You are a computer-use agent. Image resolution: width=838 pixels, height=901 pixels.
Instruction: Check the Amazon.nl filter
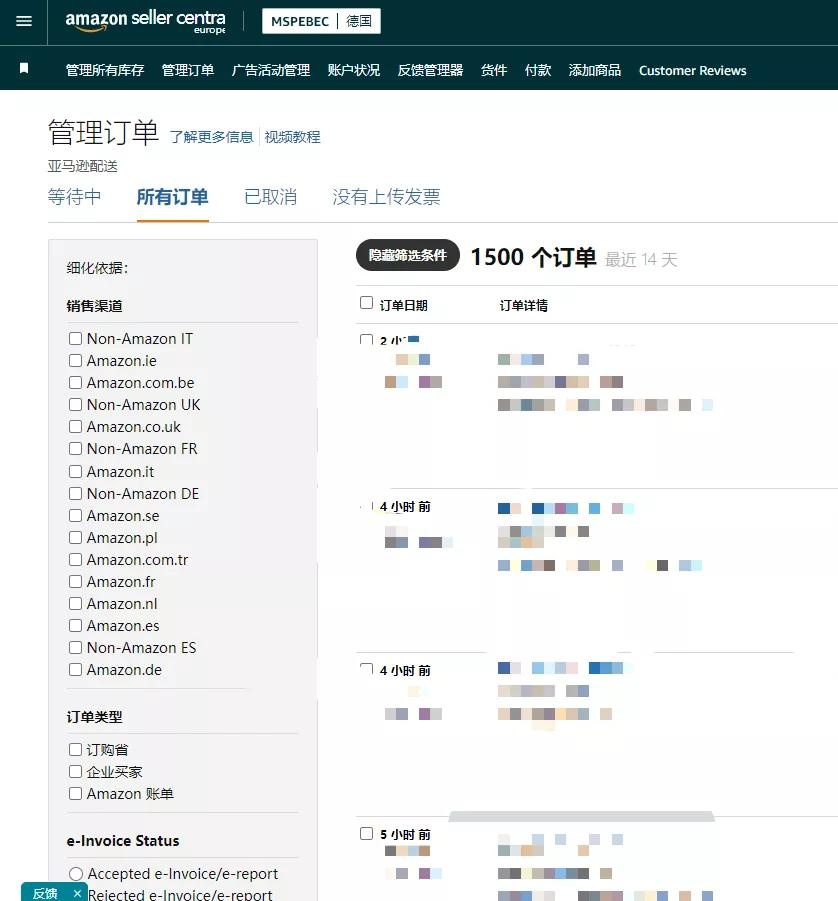point(75,603)
